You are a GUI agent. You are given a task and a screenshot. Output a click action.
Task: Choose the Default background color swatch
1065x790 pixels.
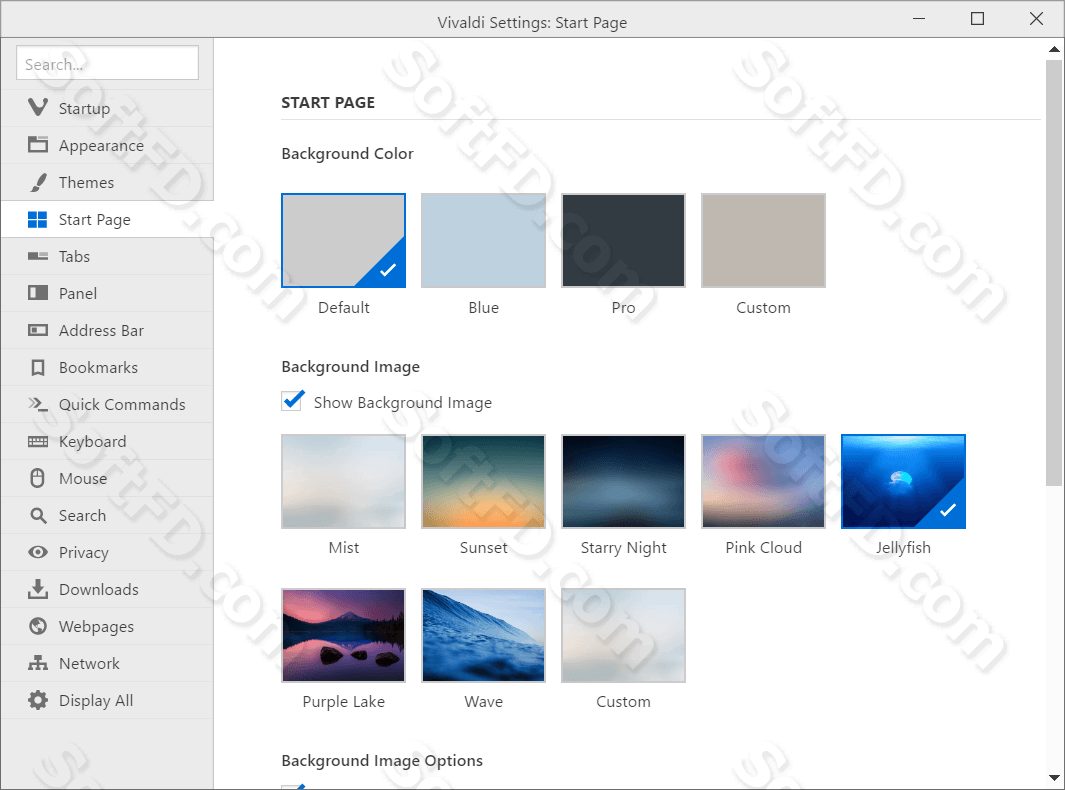[344, 240]
